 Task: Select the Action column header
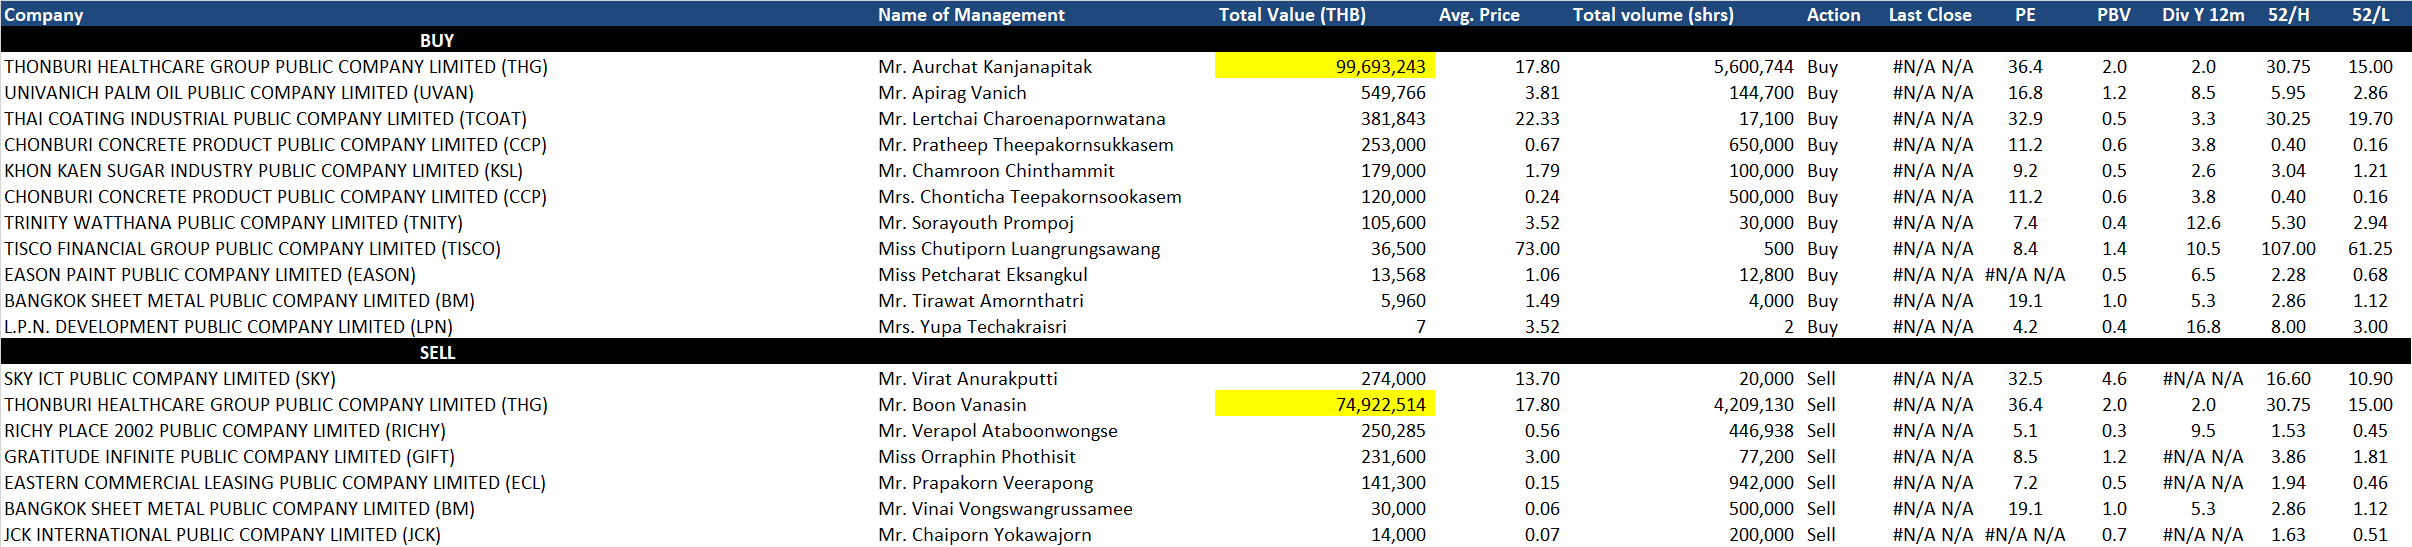1833,15
